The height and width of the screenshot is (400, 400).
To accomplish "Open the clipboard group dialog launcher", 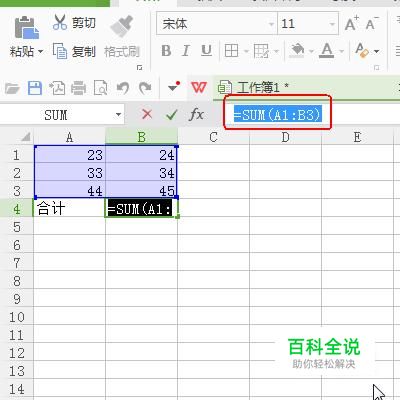I will tap(139, 68).
